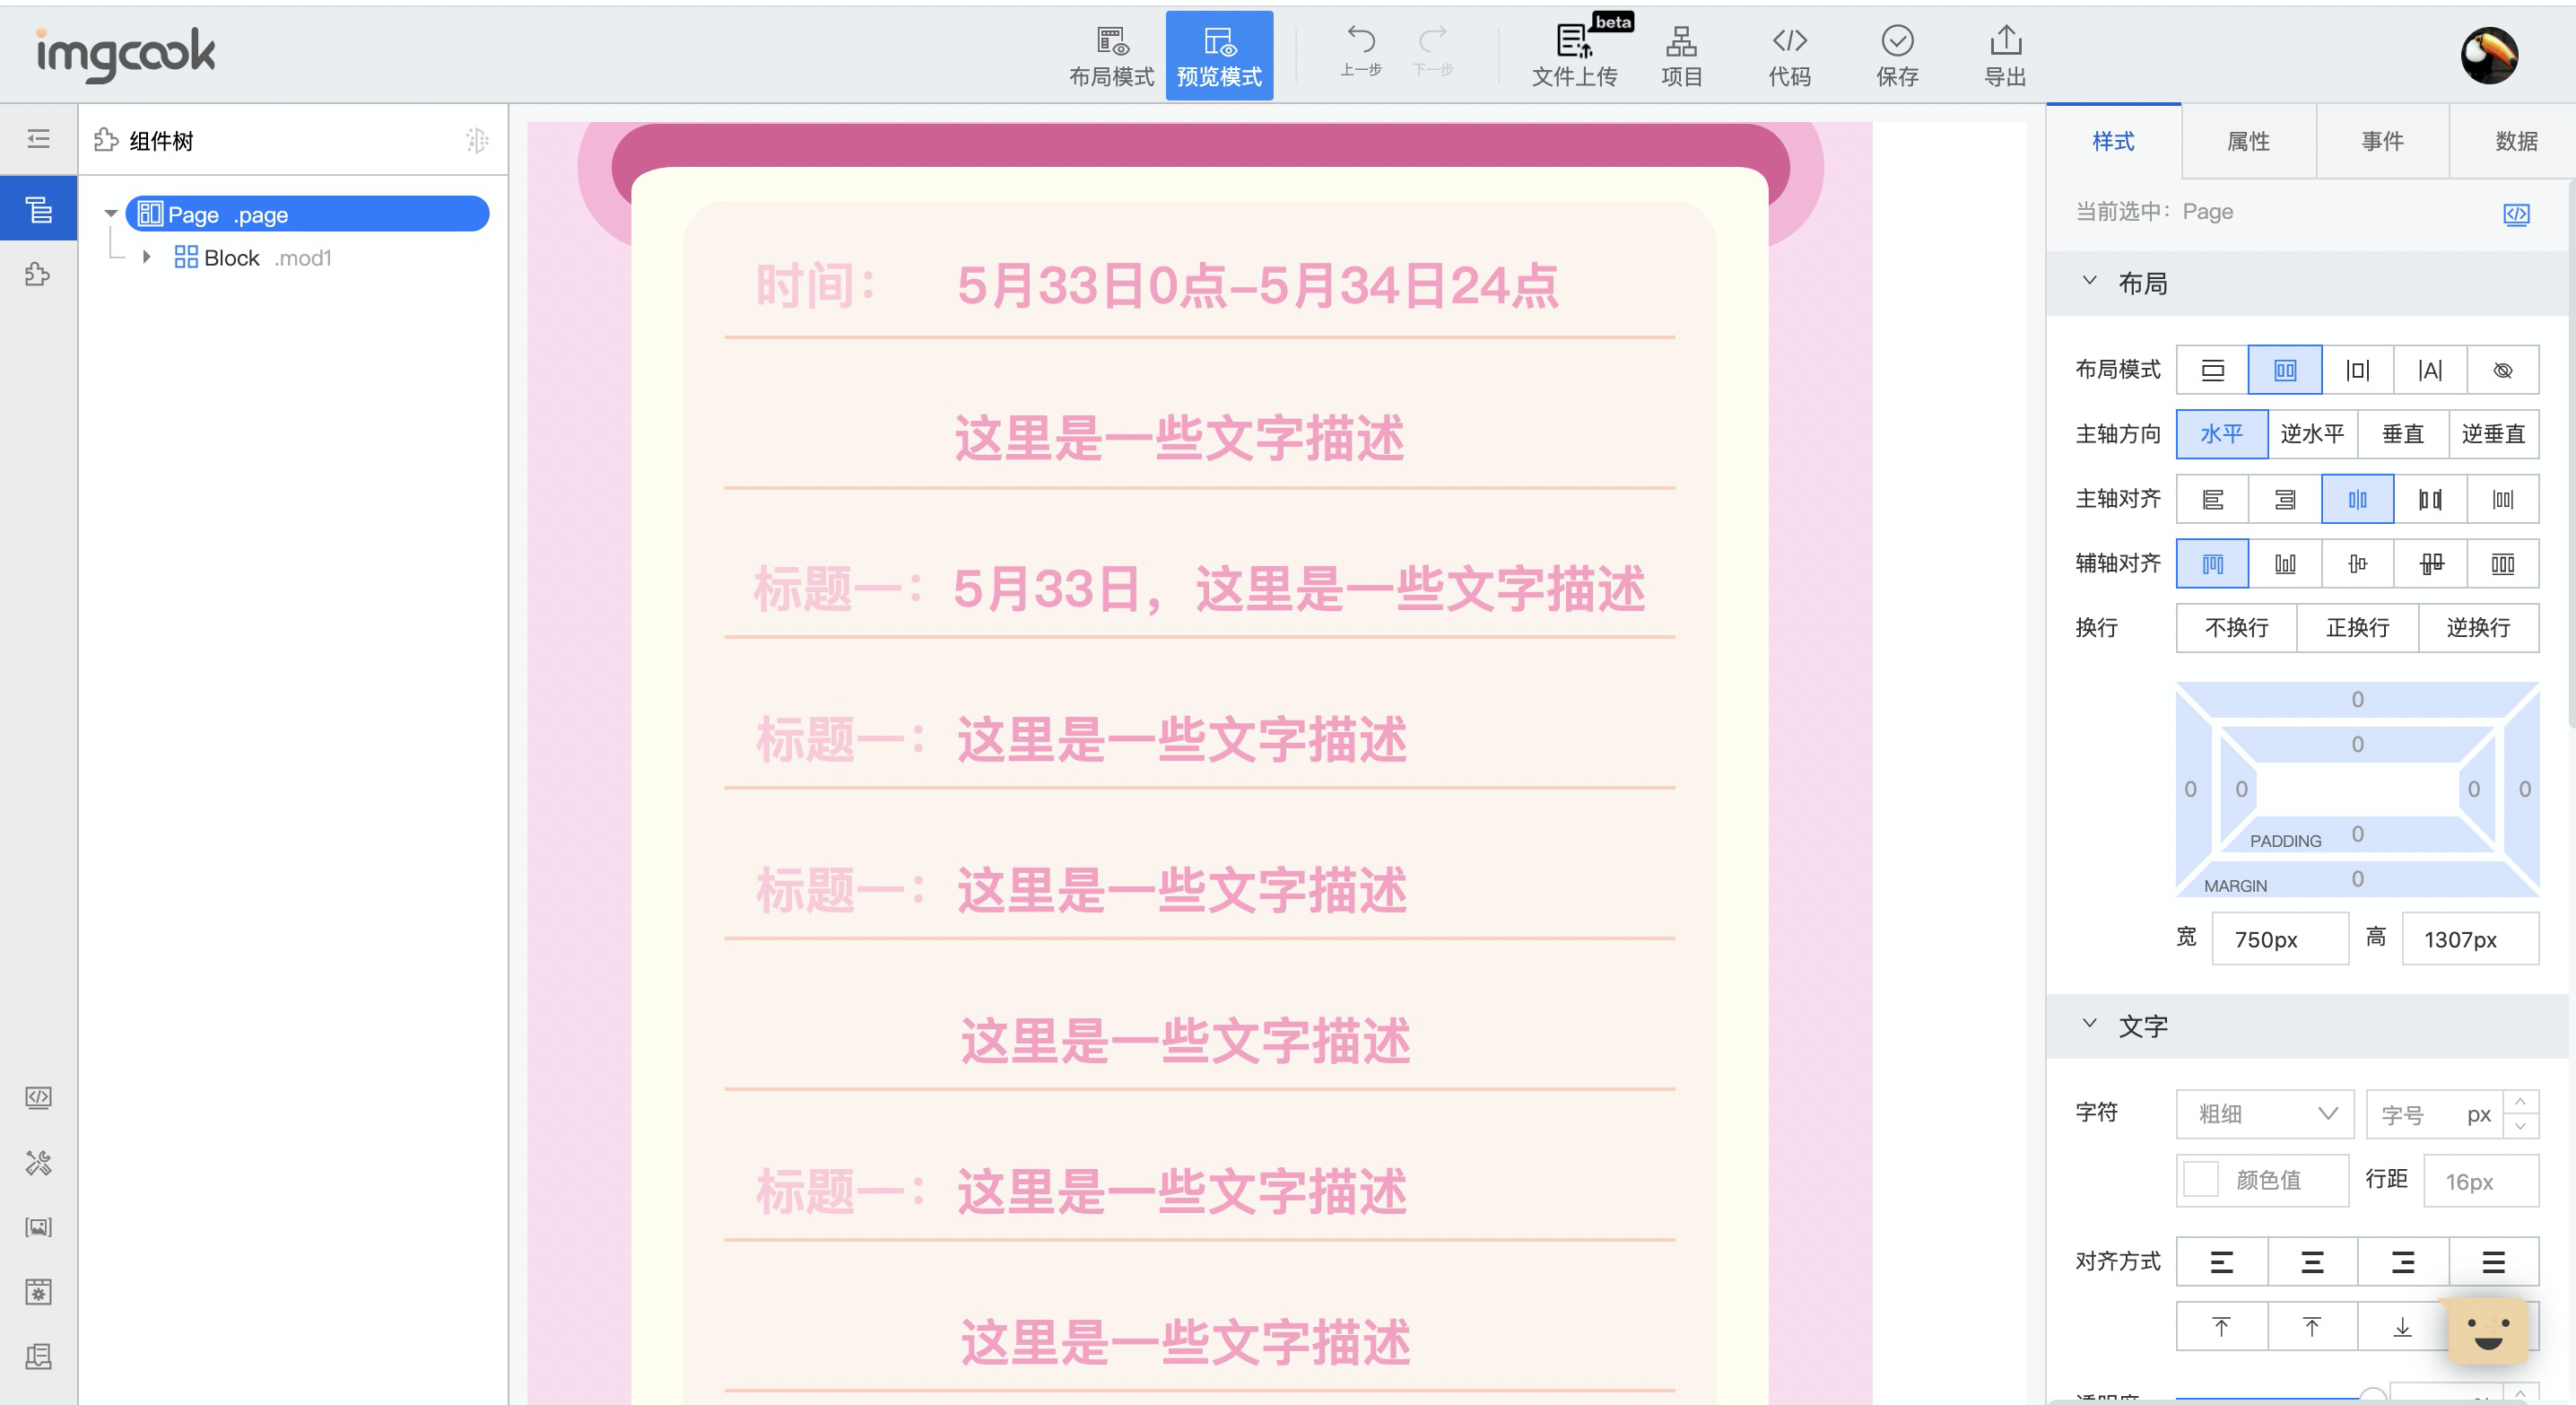Select Page .page tree item

click(307, 214)
